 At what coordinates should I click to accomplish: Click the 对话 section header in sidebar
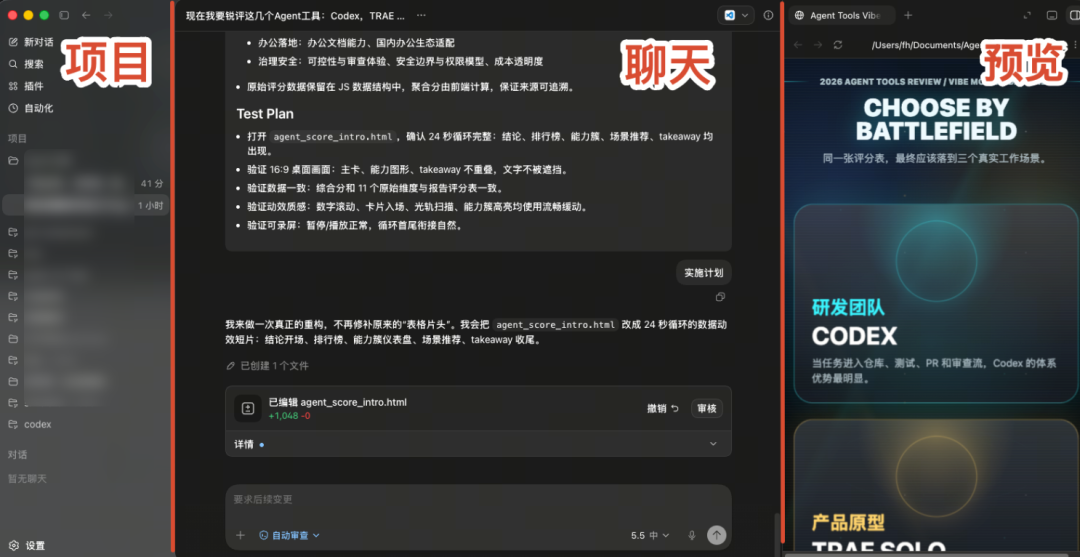point(18,454)
